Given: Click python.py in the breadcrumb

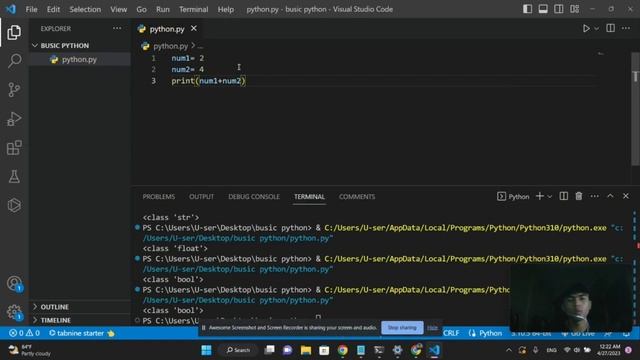Looking at the screenshot, I should click(x=170, y=46).
